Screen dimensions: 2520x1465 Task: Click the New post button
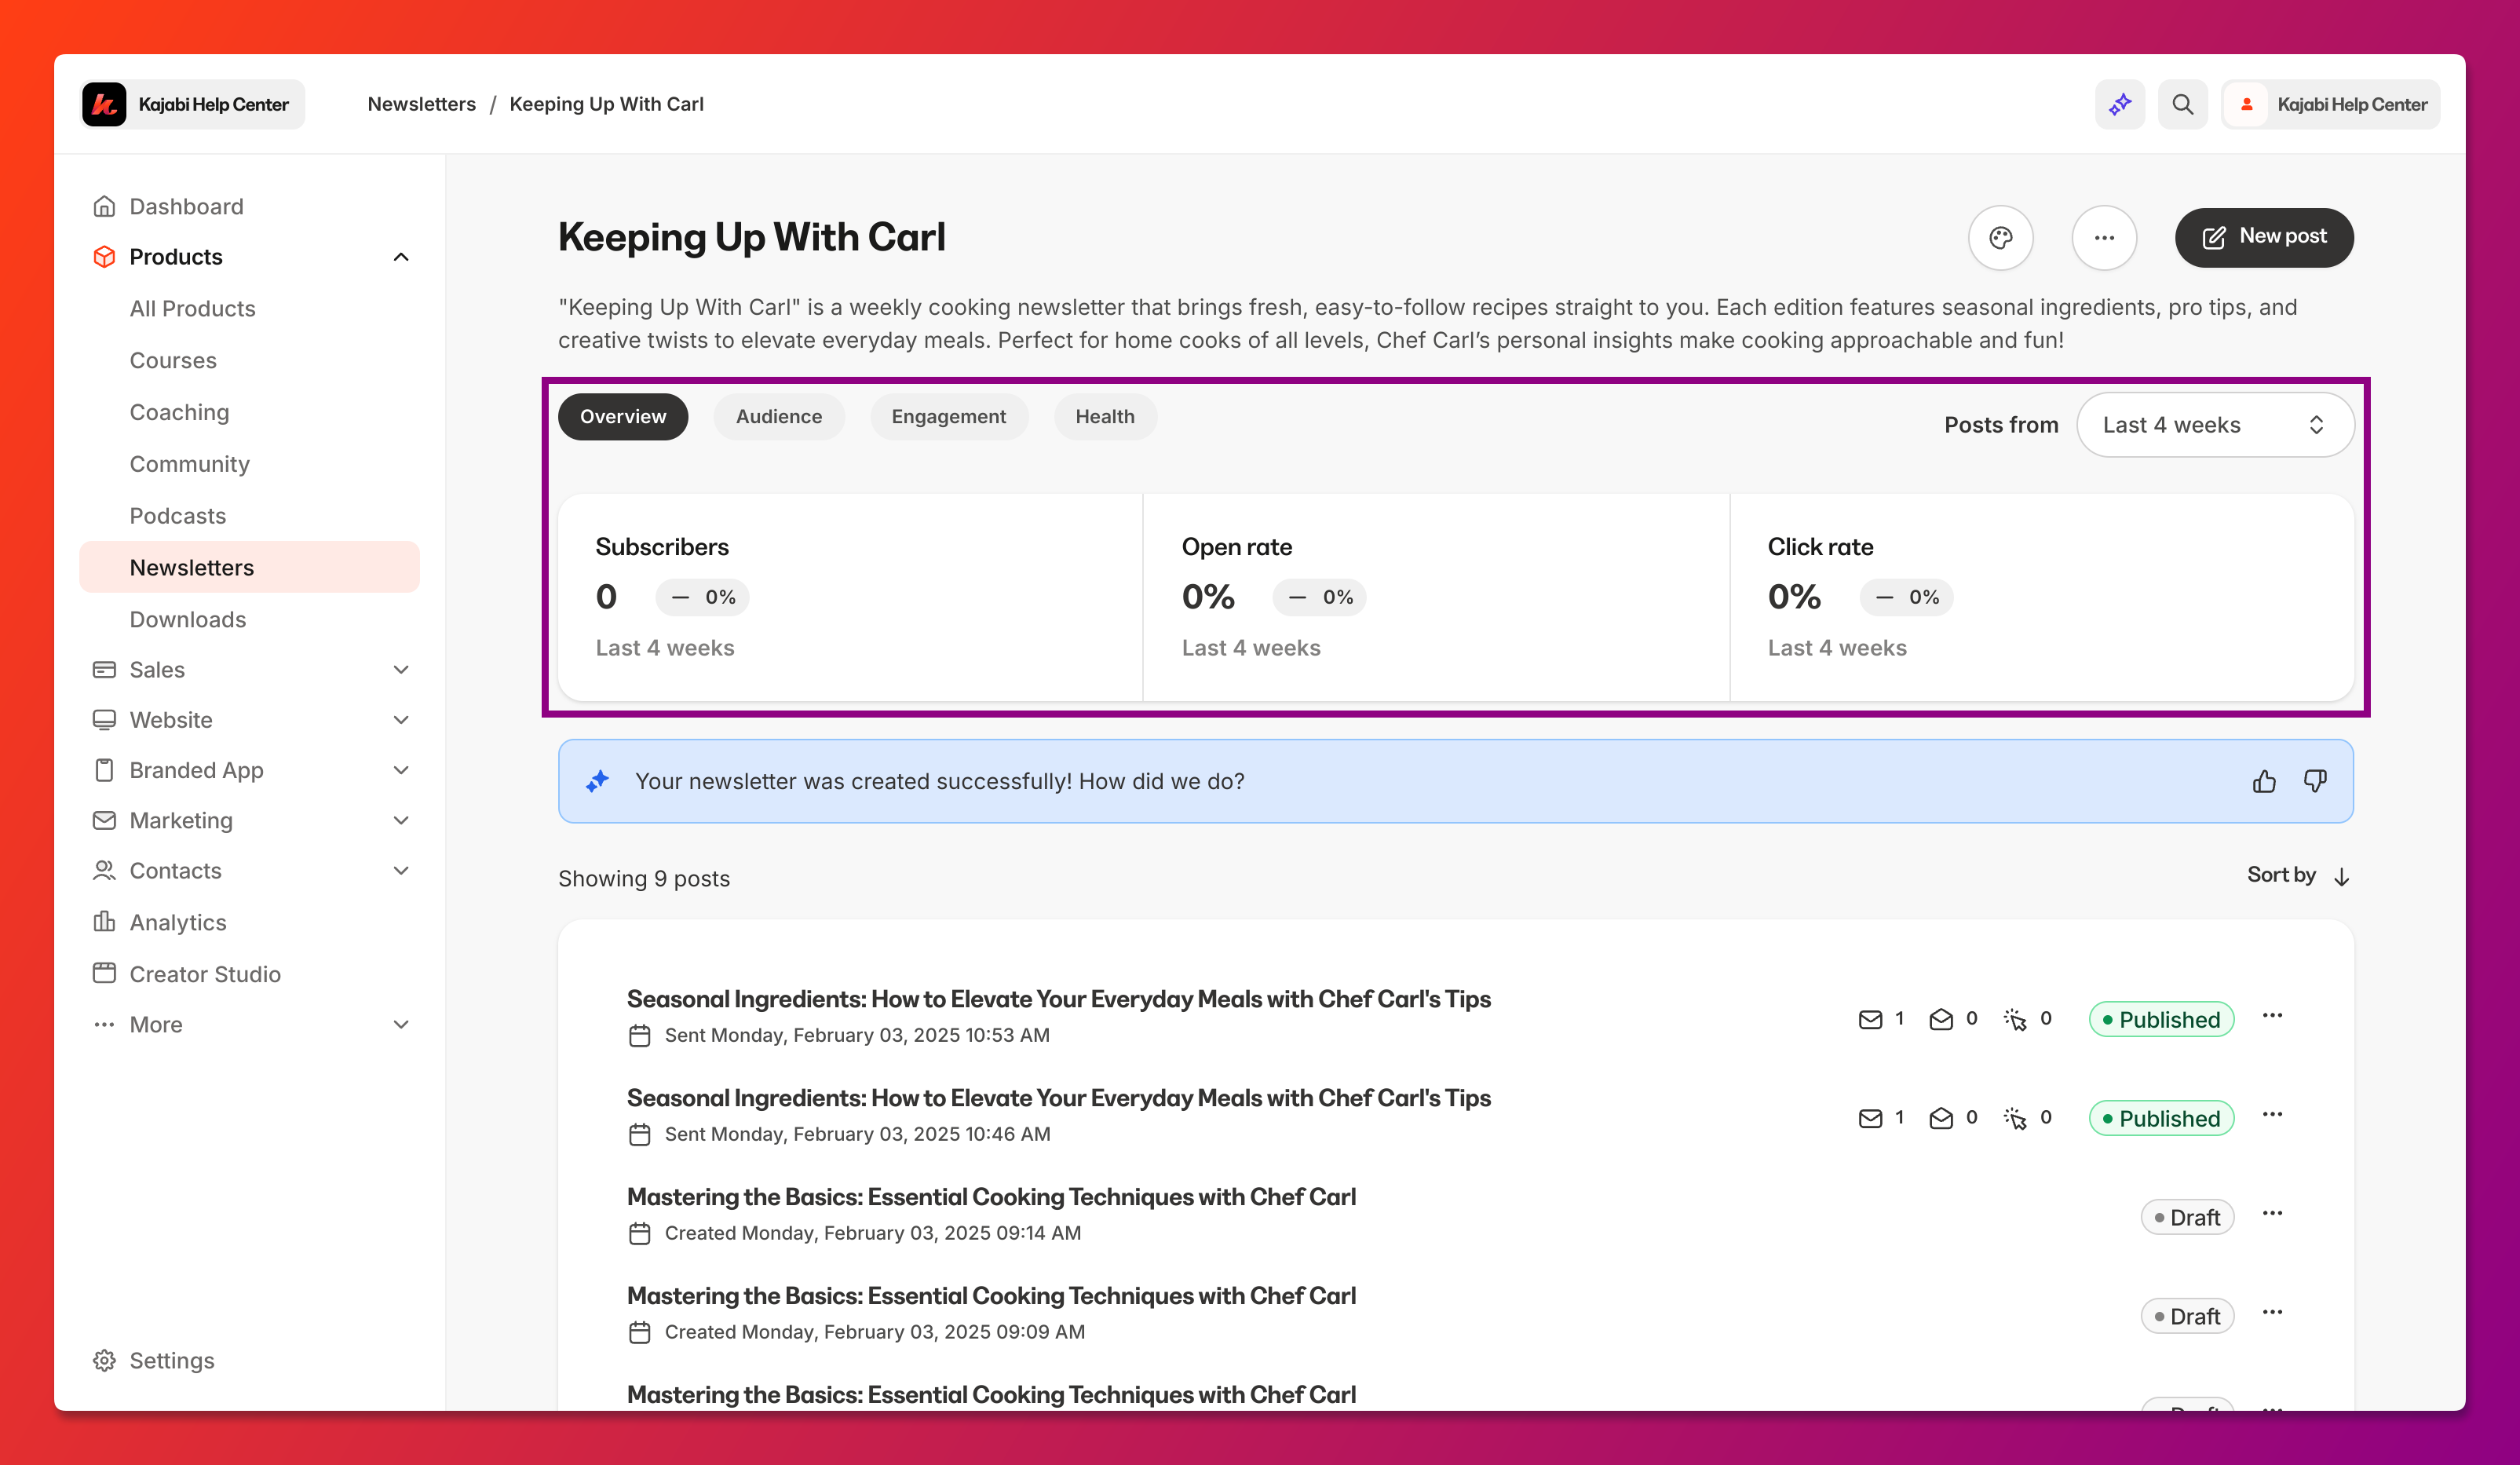click(2263, 237)
